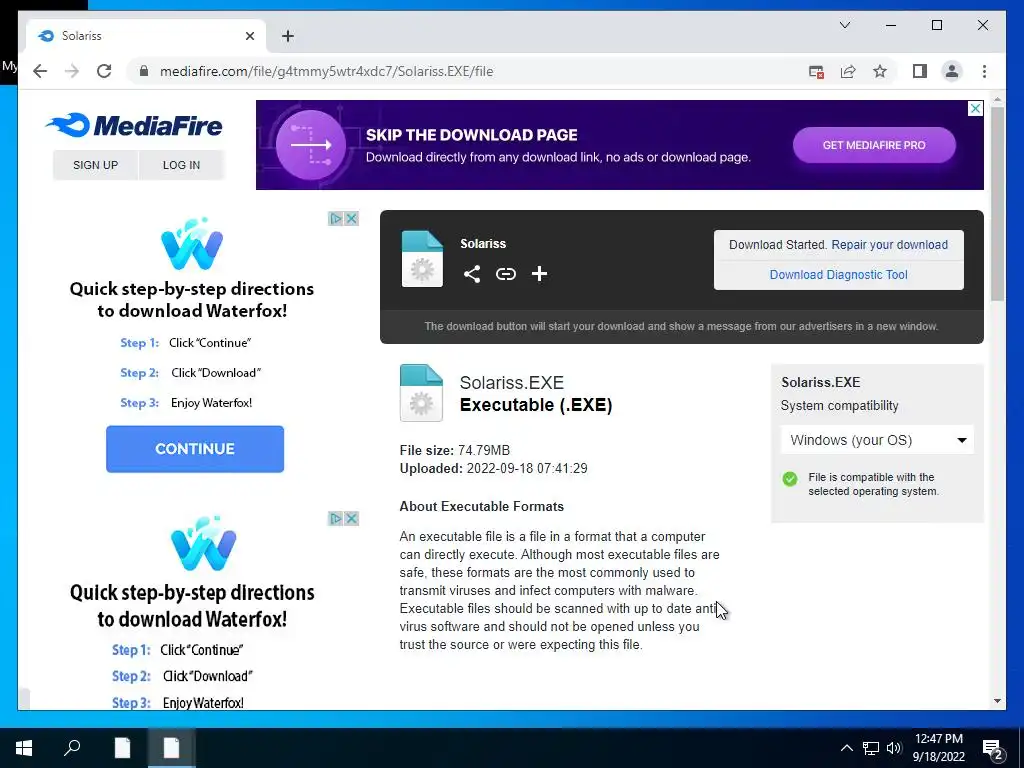Click the File size 74.79MB text

455,451
